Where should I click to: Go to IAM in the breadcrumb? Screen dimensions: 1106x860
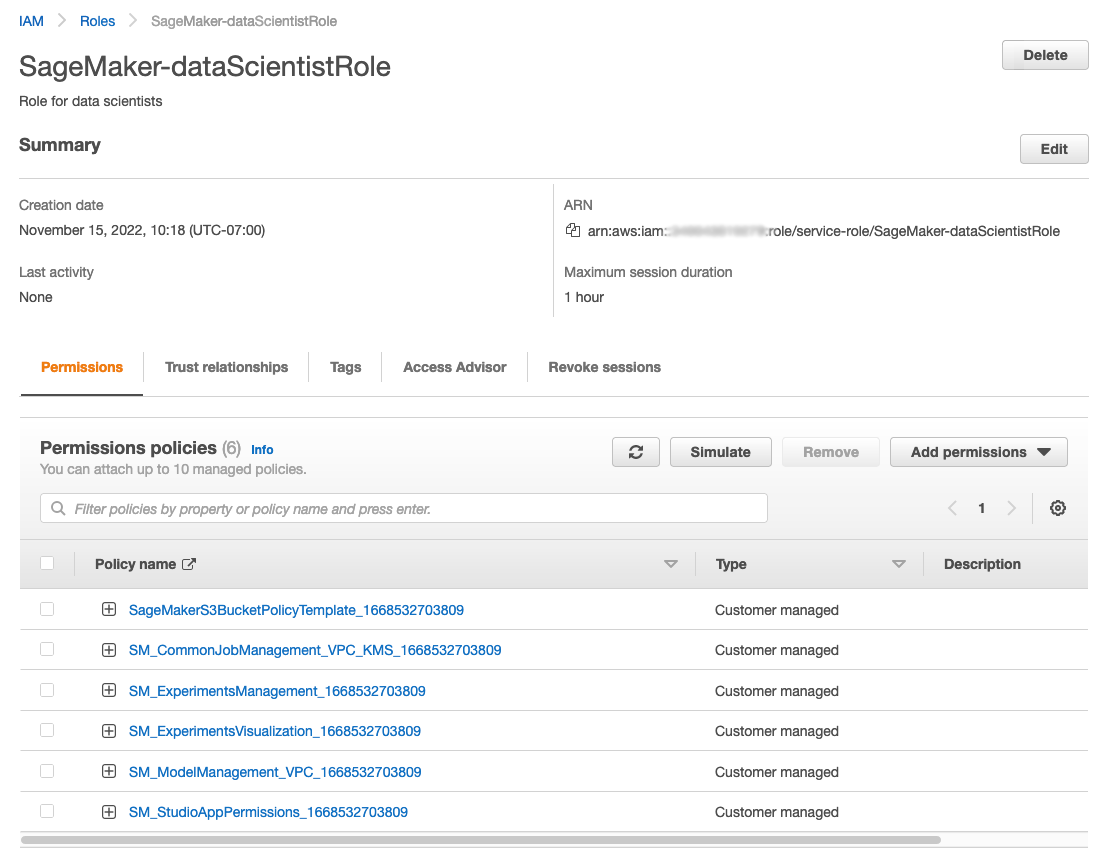(x=31, y=21)
